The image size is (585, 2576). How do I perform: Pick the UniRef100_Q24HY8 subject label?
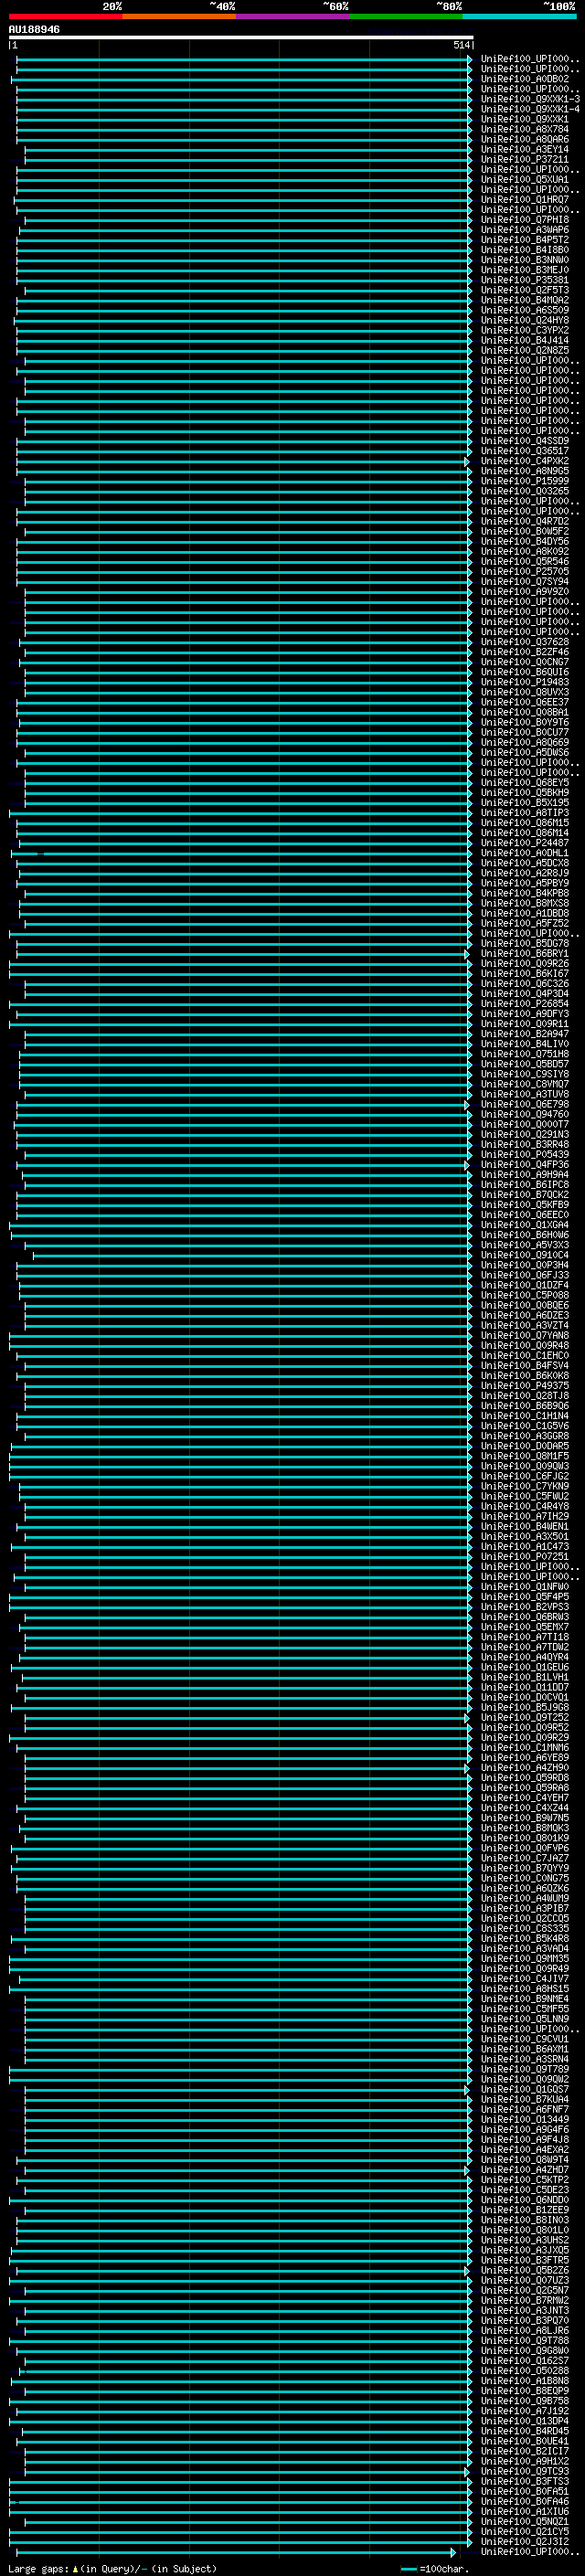pos(524,320)
